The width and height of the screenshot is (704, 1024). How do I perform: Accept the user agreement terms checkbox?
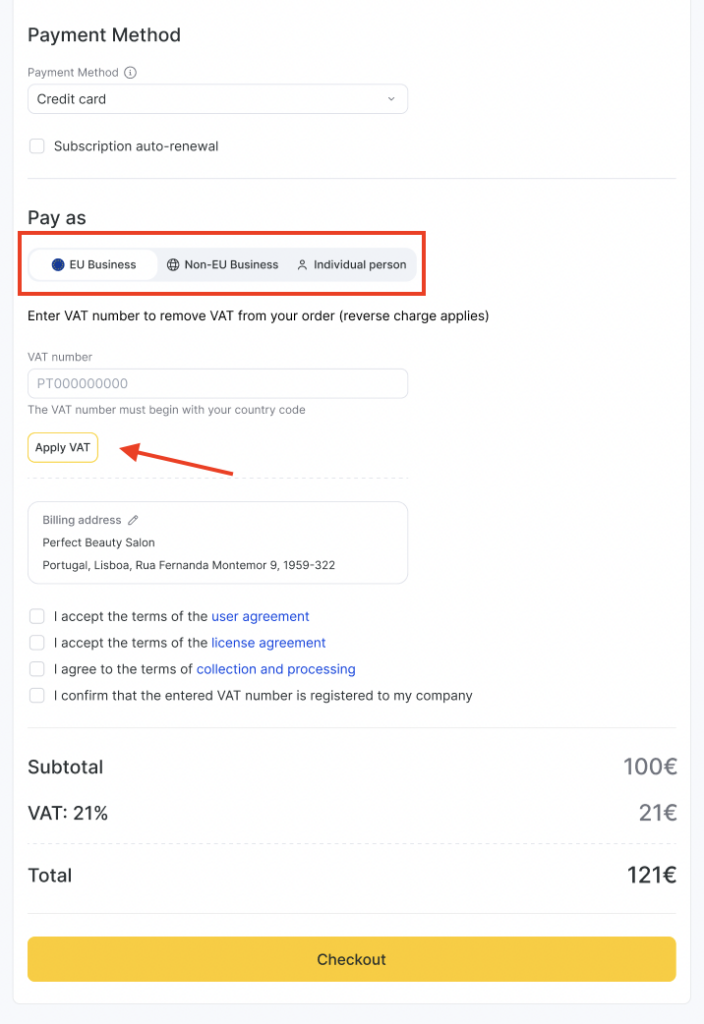pyautogui.click(x=37, y=616)
